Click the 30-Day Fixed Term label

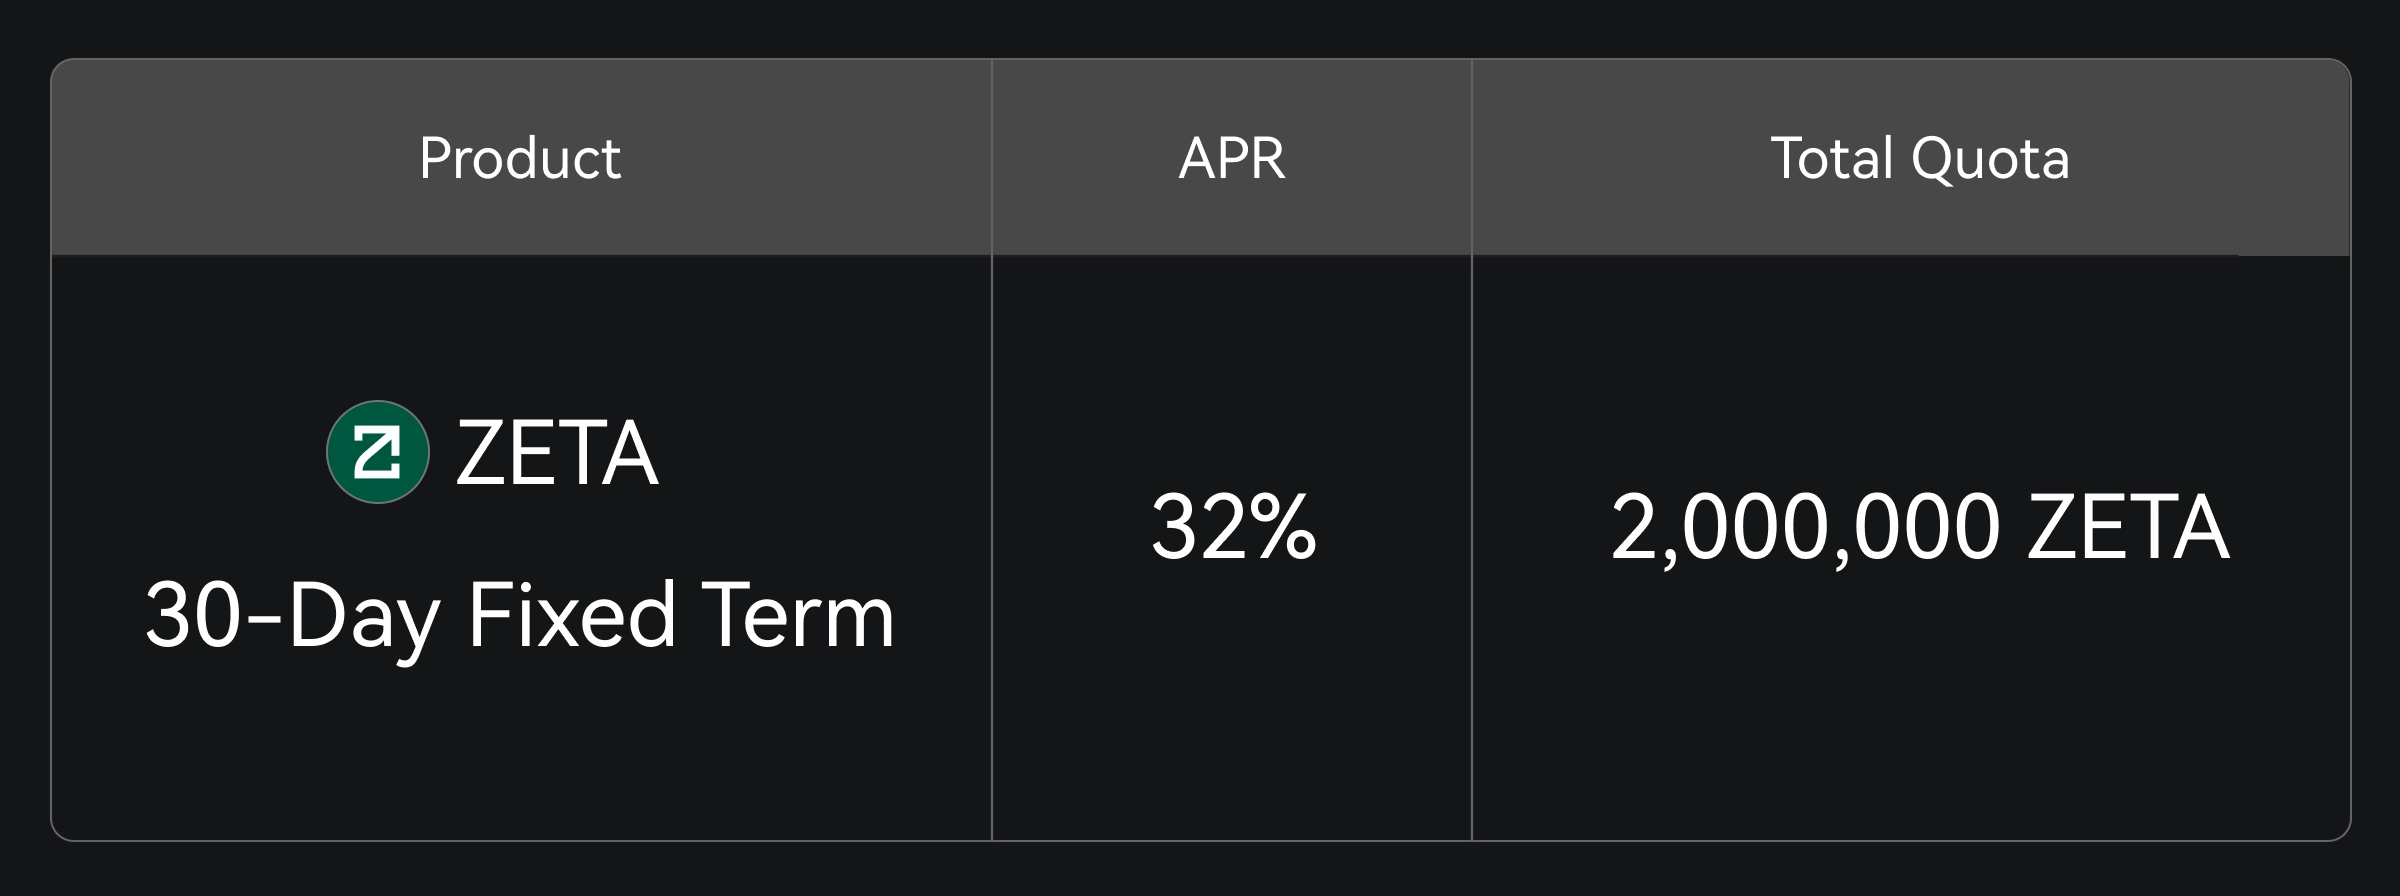[x=520, y=616]
